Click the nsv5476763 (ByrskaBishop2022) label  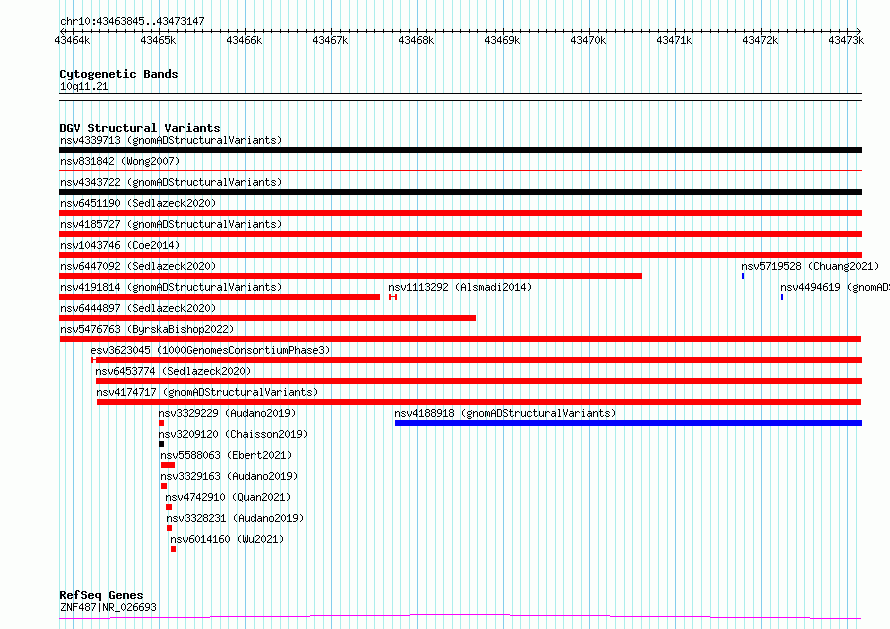(147, 329)
